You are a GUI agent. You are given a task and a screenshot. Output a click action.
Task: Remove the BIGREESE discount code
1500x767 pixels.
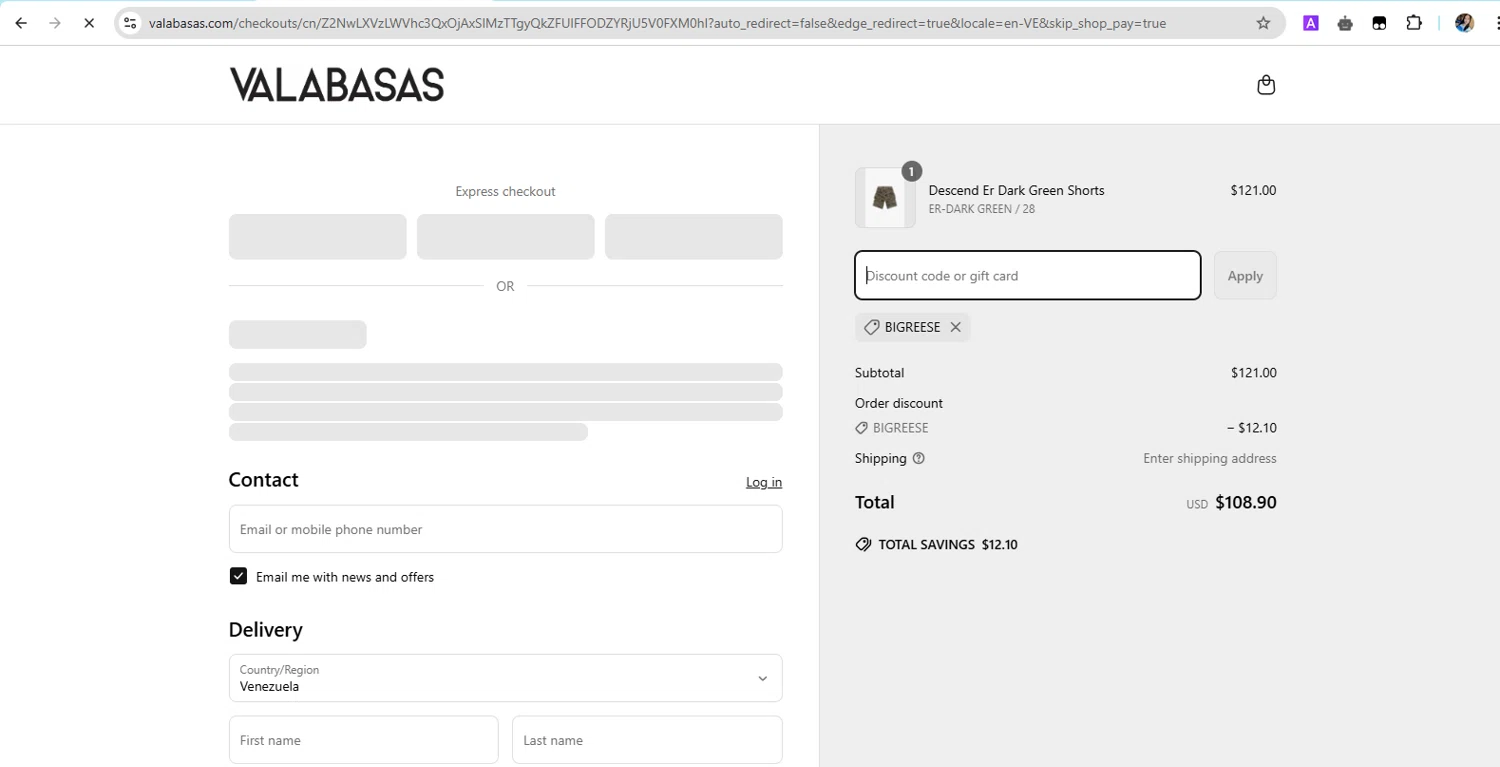click(x=956, y=327)
